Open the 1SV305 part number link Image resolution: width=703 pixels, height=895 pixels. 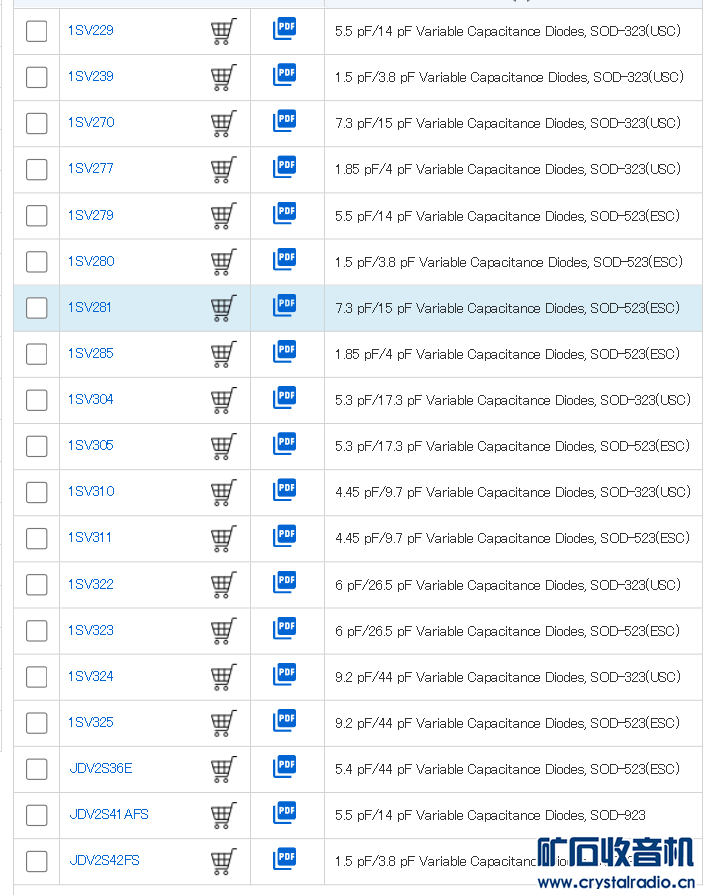point(91,445)
